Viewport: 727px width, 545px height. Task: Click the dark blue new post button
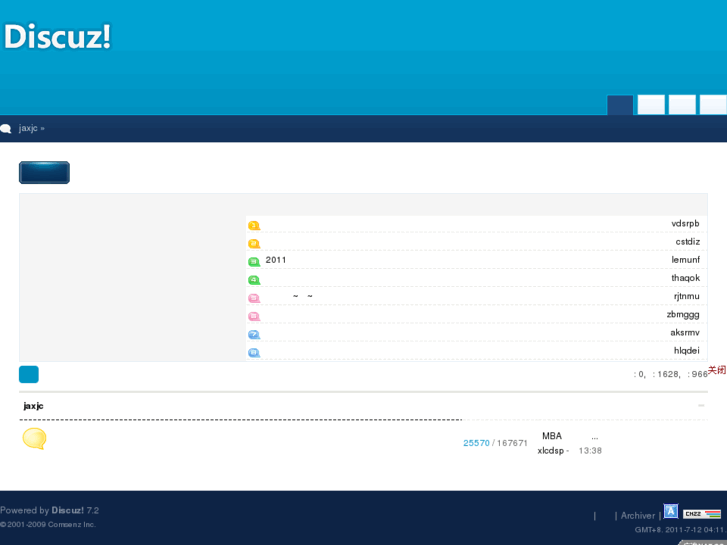(45, 173)
